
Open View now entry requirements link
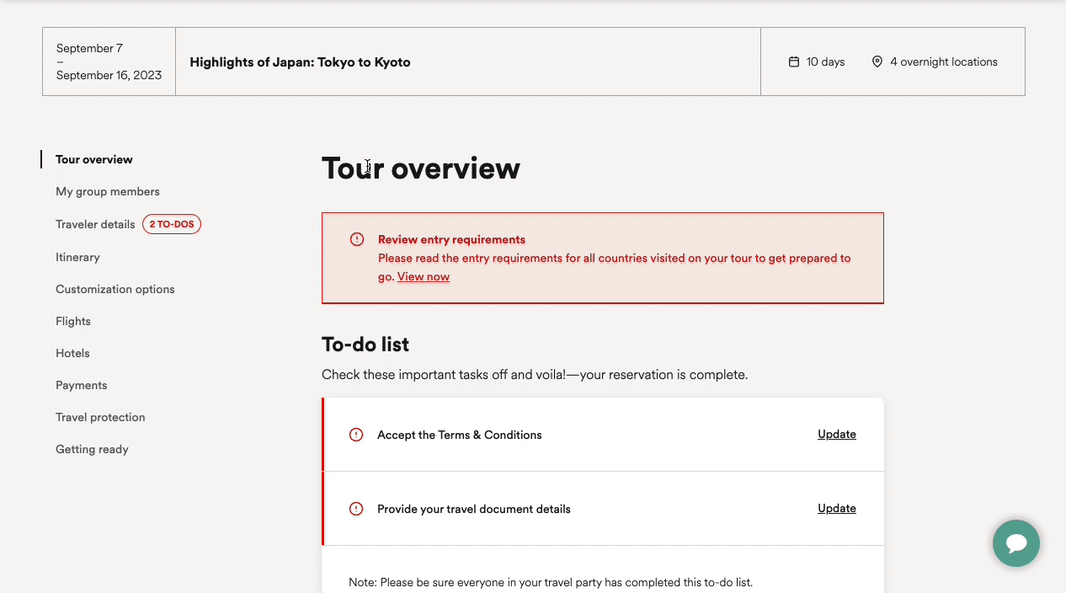(x=423, y=277)
